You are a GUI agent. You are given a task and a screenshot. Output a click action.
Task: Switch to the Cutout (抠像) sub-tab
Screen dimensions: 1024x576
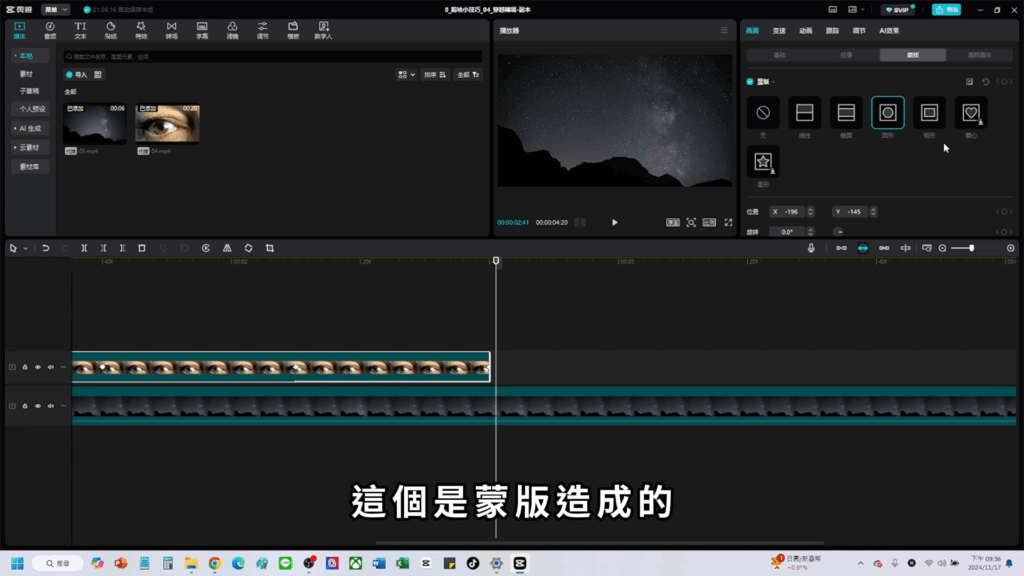[846, 55]
